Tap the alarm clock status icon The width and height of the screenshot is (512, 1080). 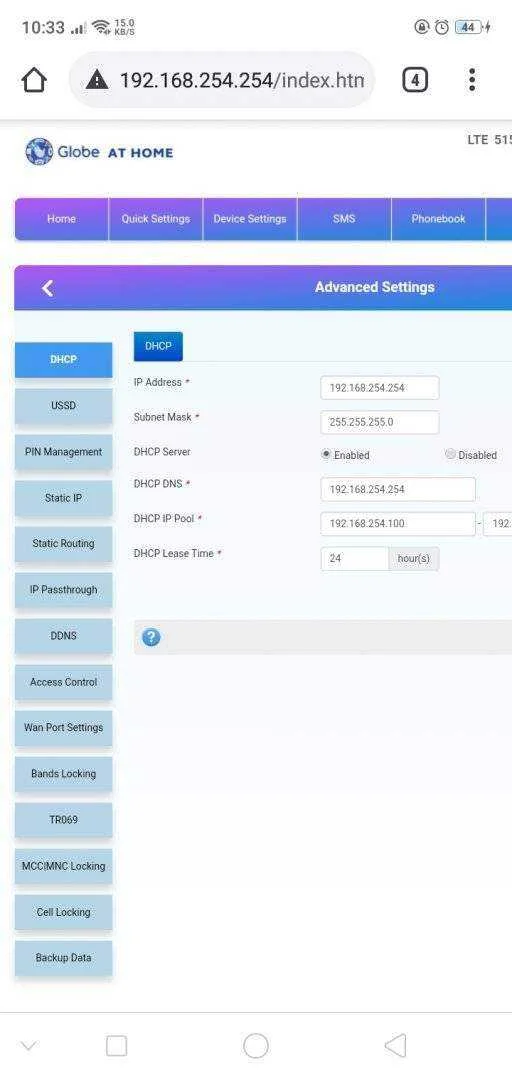tap(442, 28)
